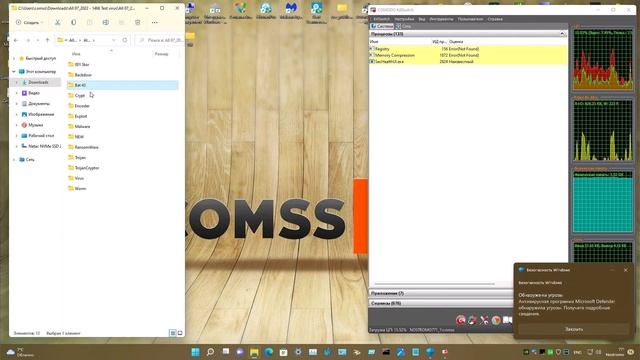Screen dimensions: 640x360
Task: Click the ENG language indicator in tray
Action: point(578,352)
